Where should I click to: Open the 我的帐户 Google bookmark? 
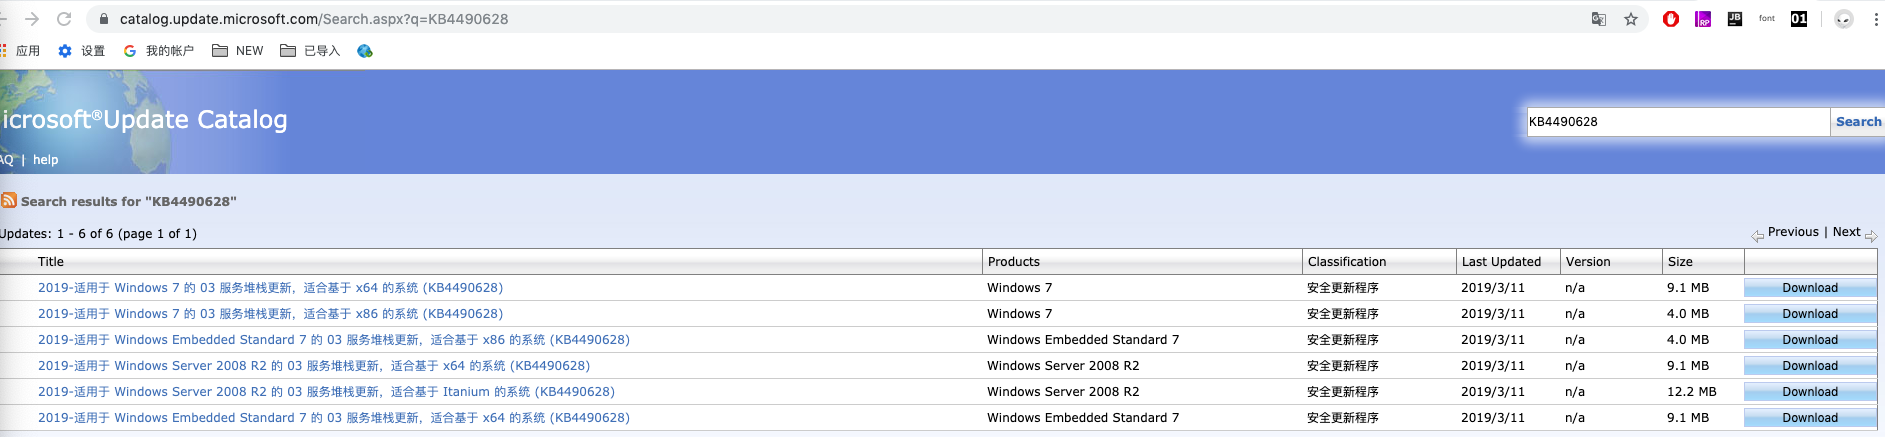pos(158,51)
